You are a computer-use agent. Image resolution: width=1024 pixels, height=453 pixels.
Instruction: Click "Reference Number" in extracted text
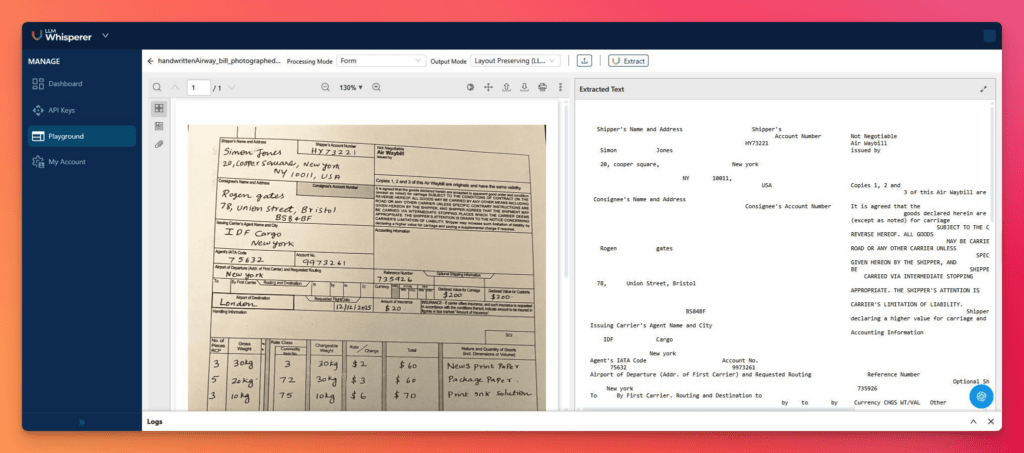point(893,375)
